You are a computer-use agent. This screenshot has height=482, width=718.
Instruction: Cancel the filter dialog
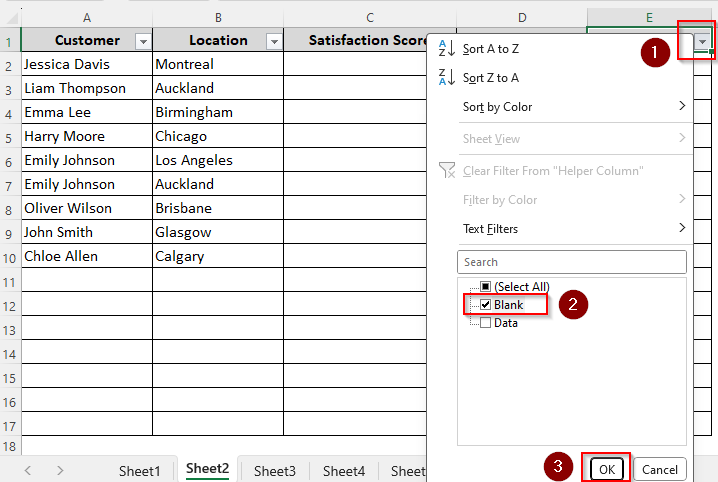[x=659, y=469]
